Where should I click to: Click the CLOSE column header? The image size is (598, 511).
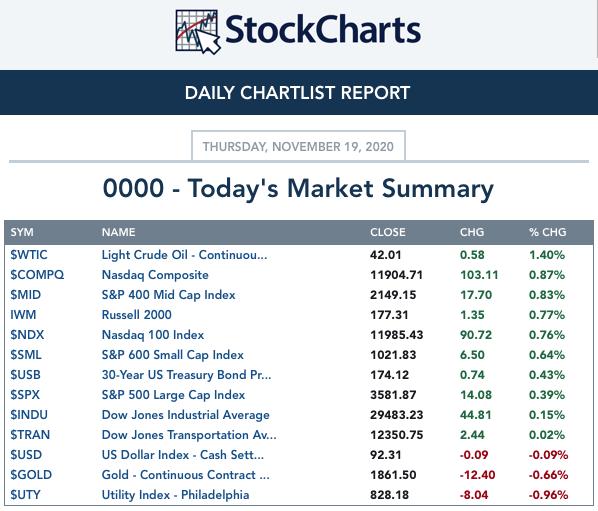coord(387,232)
